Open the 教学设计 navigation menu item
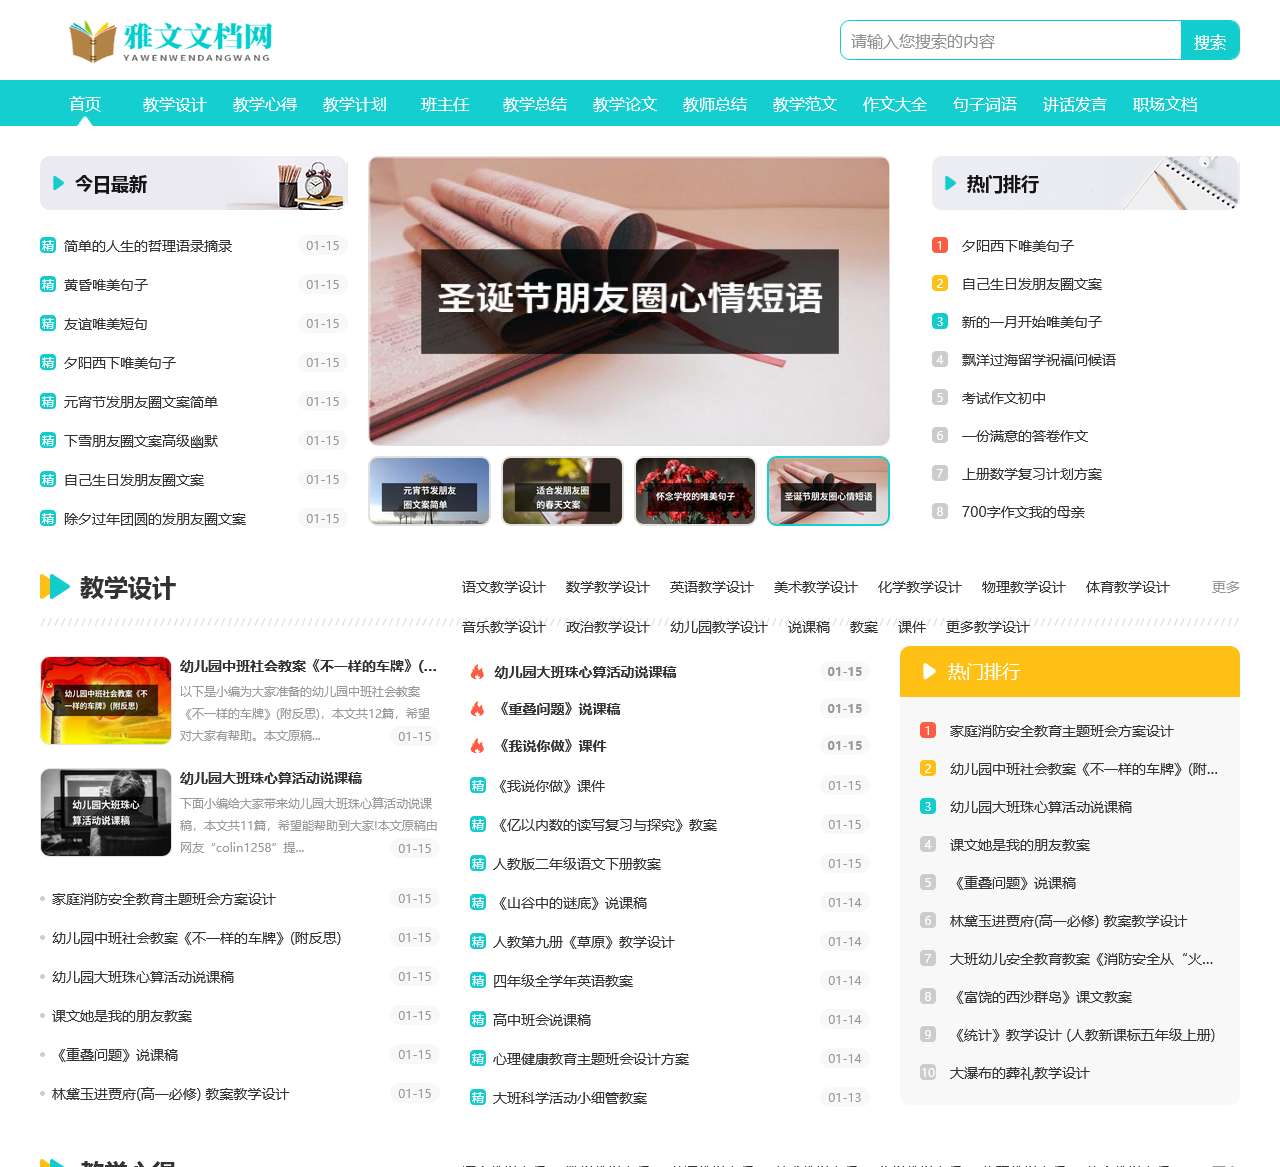The height and width of the screenshot is (1167, 1280). [174, 104]
